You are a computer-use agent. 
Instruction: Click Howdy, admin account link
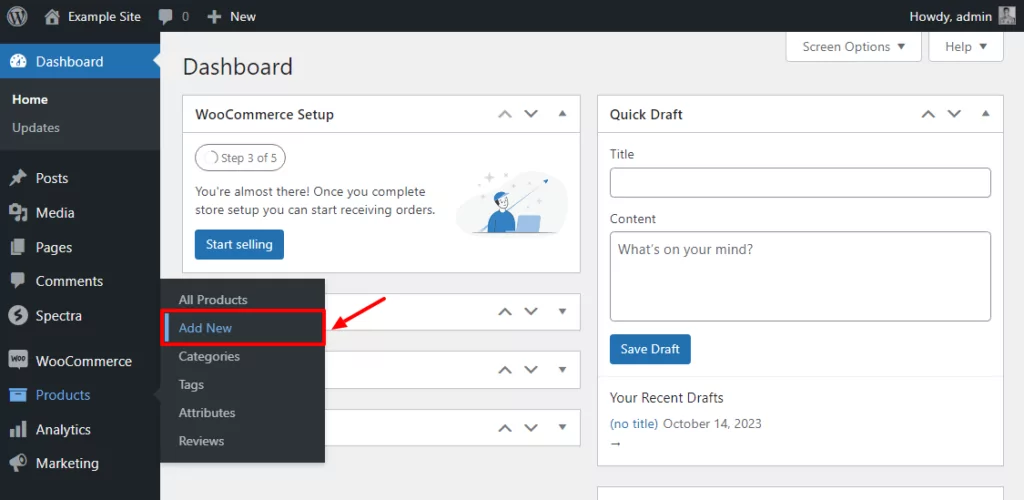click(x=951, y=17)
